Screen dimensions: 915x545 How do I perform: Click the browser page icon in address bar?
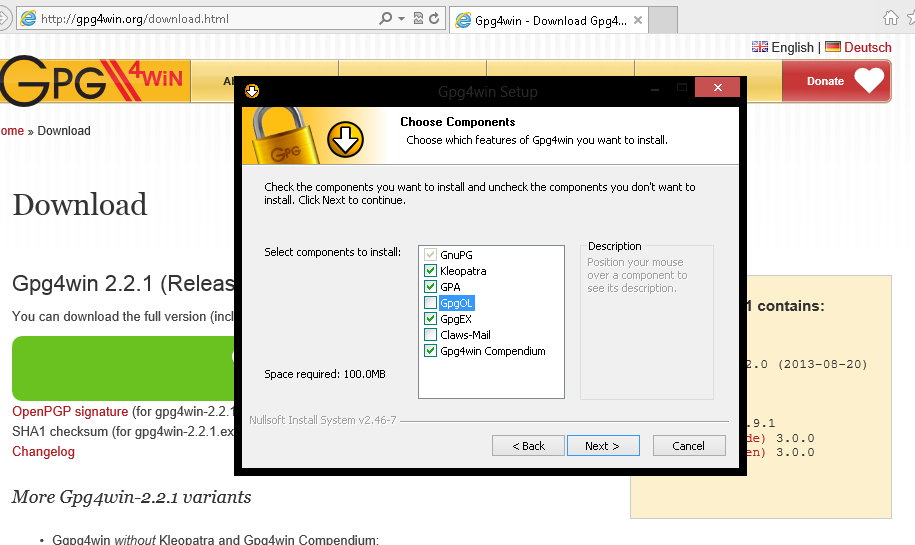tap(27, 19)
